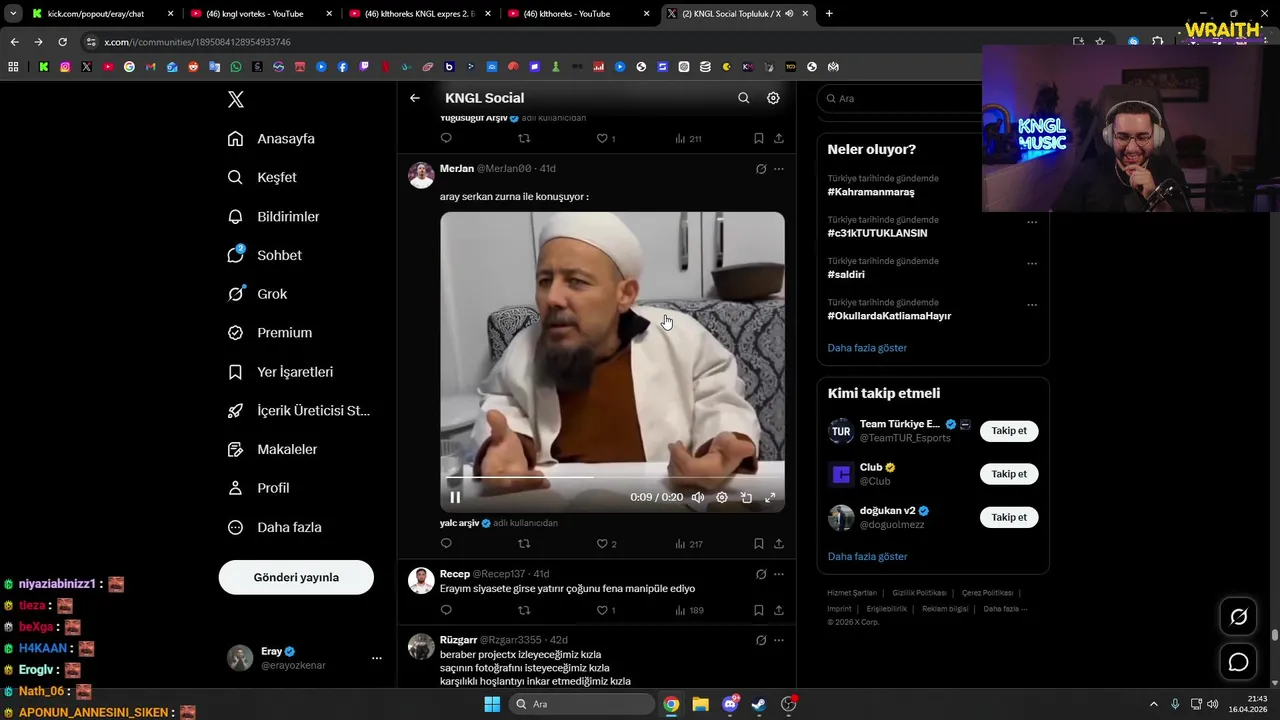Open Bildirimler notifications

pyautogui.click(x=273, y=216)
